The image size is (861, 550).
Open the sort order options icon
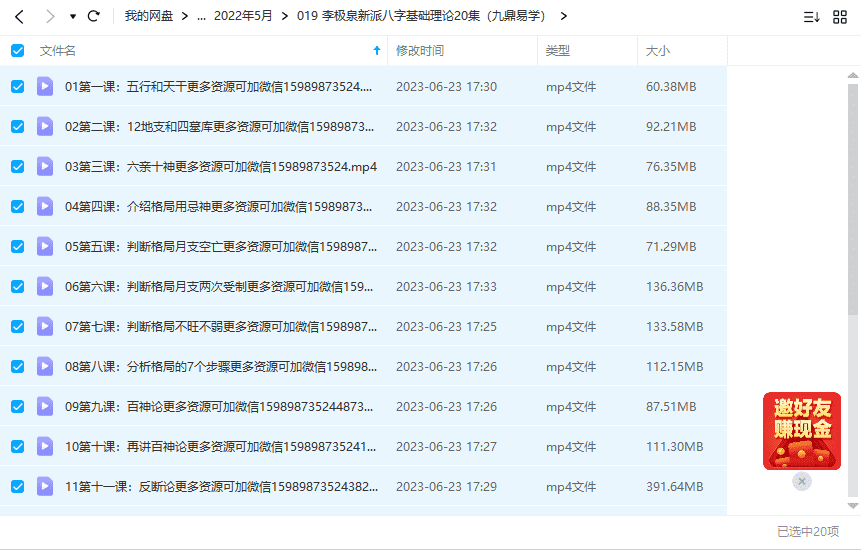click(x=811, y=16)
